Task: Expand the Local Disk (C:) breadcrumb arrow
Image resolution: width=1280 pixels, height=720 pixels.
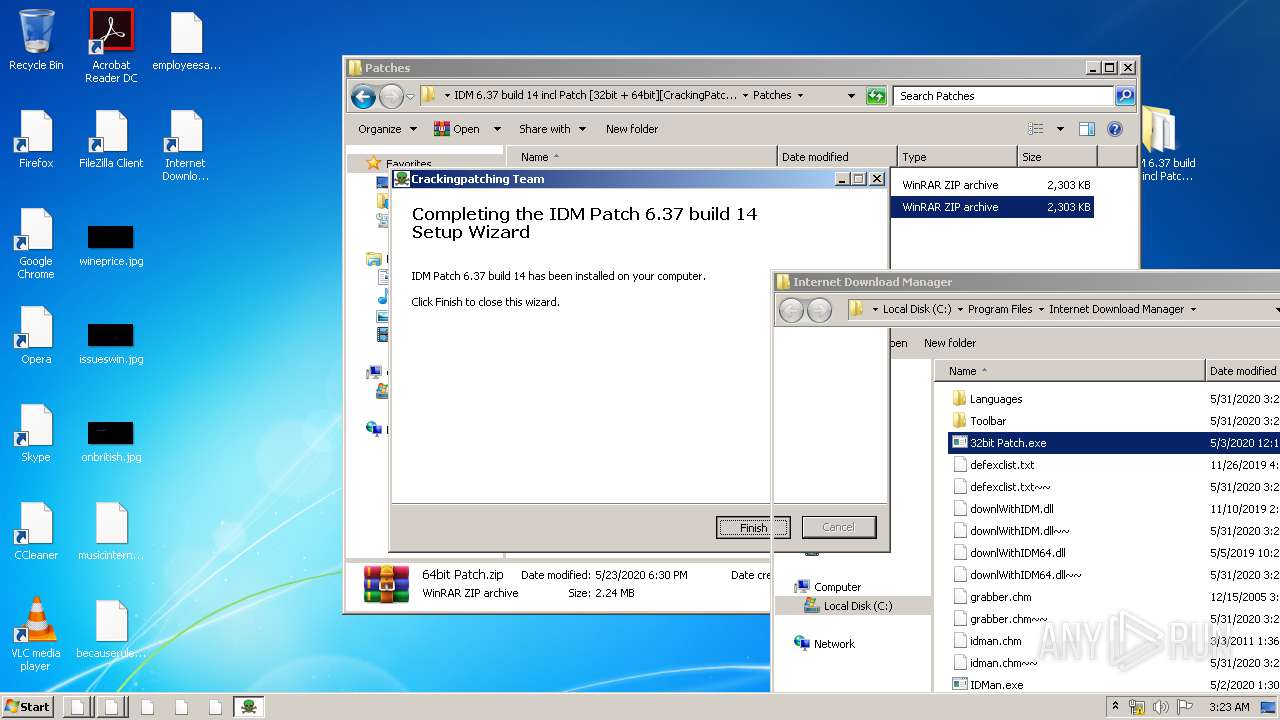Action: coord(959,310)
